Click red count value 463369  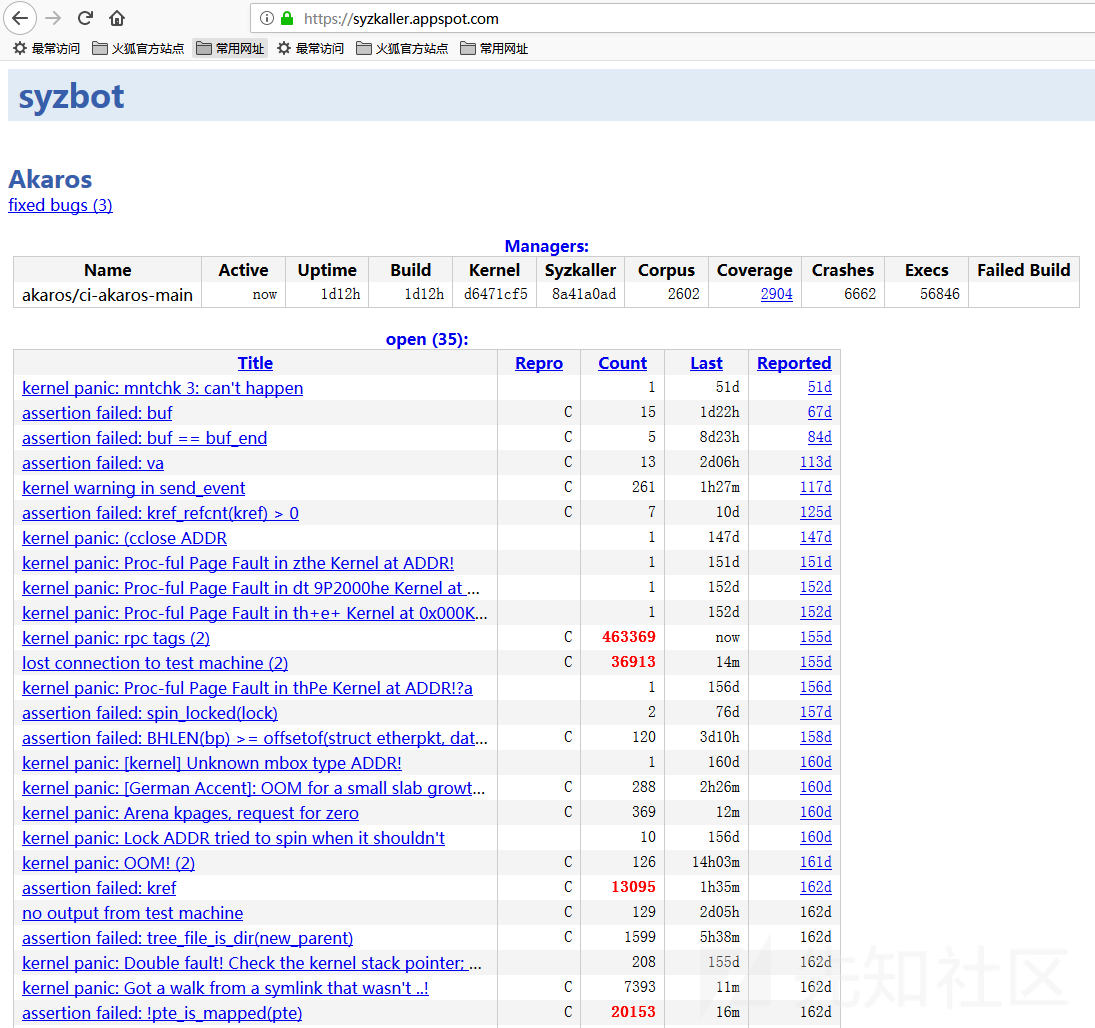(629, 637)
